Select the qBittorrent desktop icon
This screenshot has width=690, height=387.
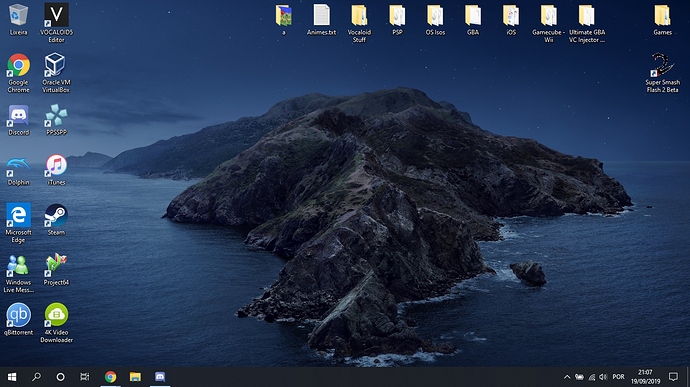18,320
